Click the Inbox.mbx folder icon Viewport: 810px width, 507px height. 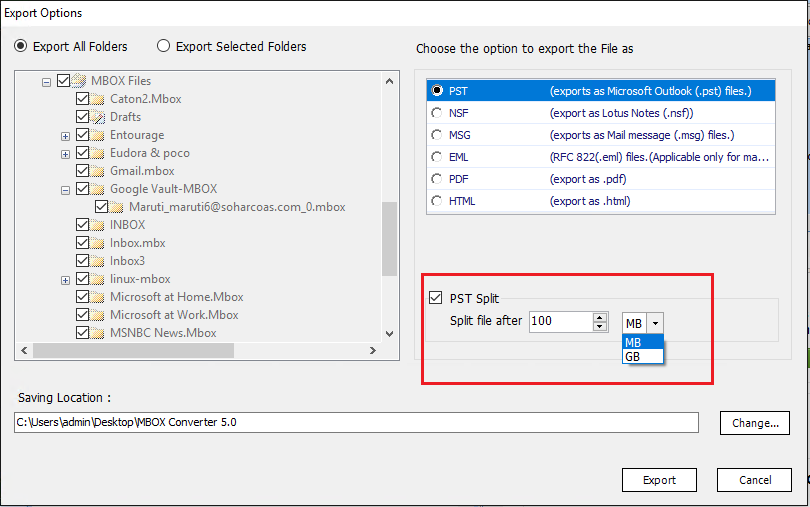97,243
